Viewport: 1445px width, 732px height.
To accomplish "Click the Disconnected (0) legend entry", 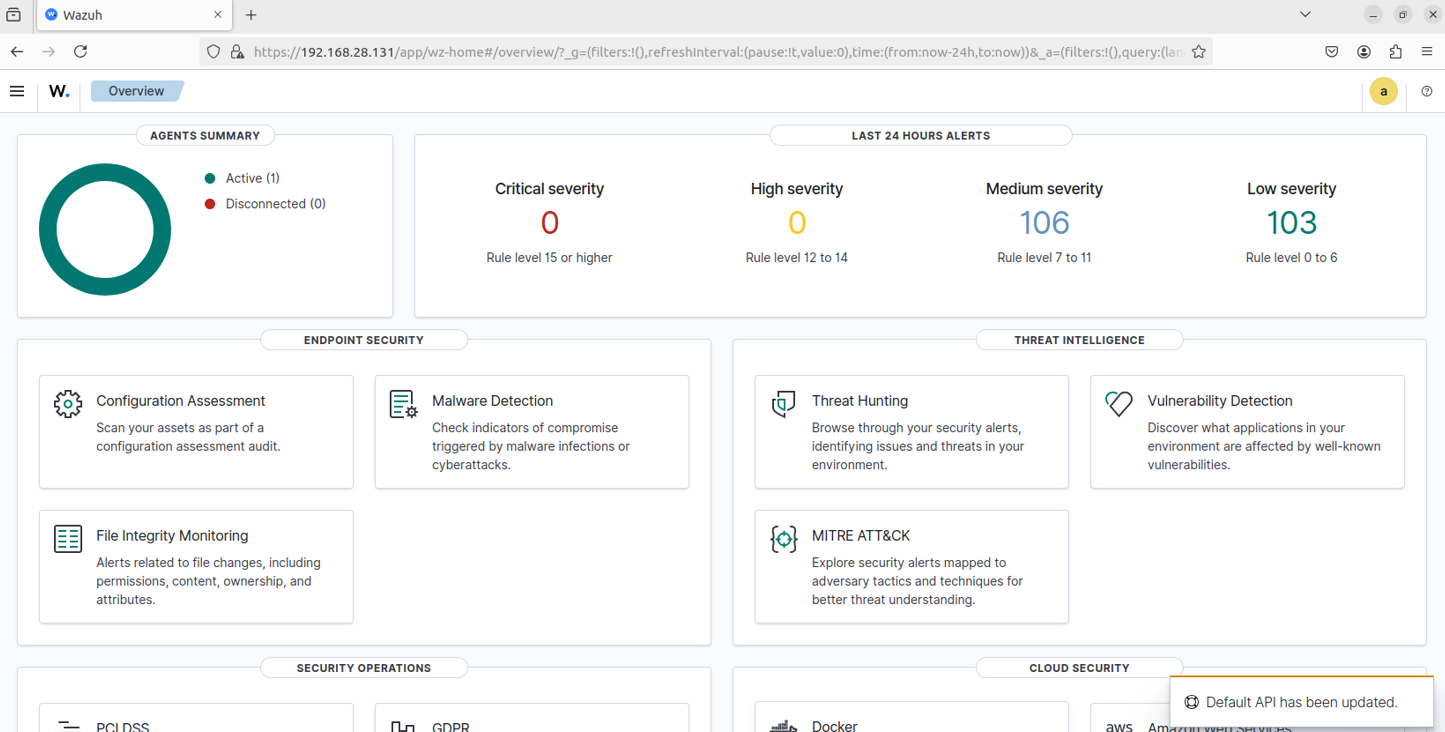I will [x=265, y=204].
